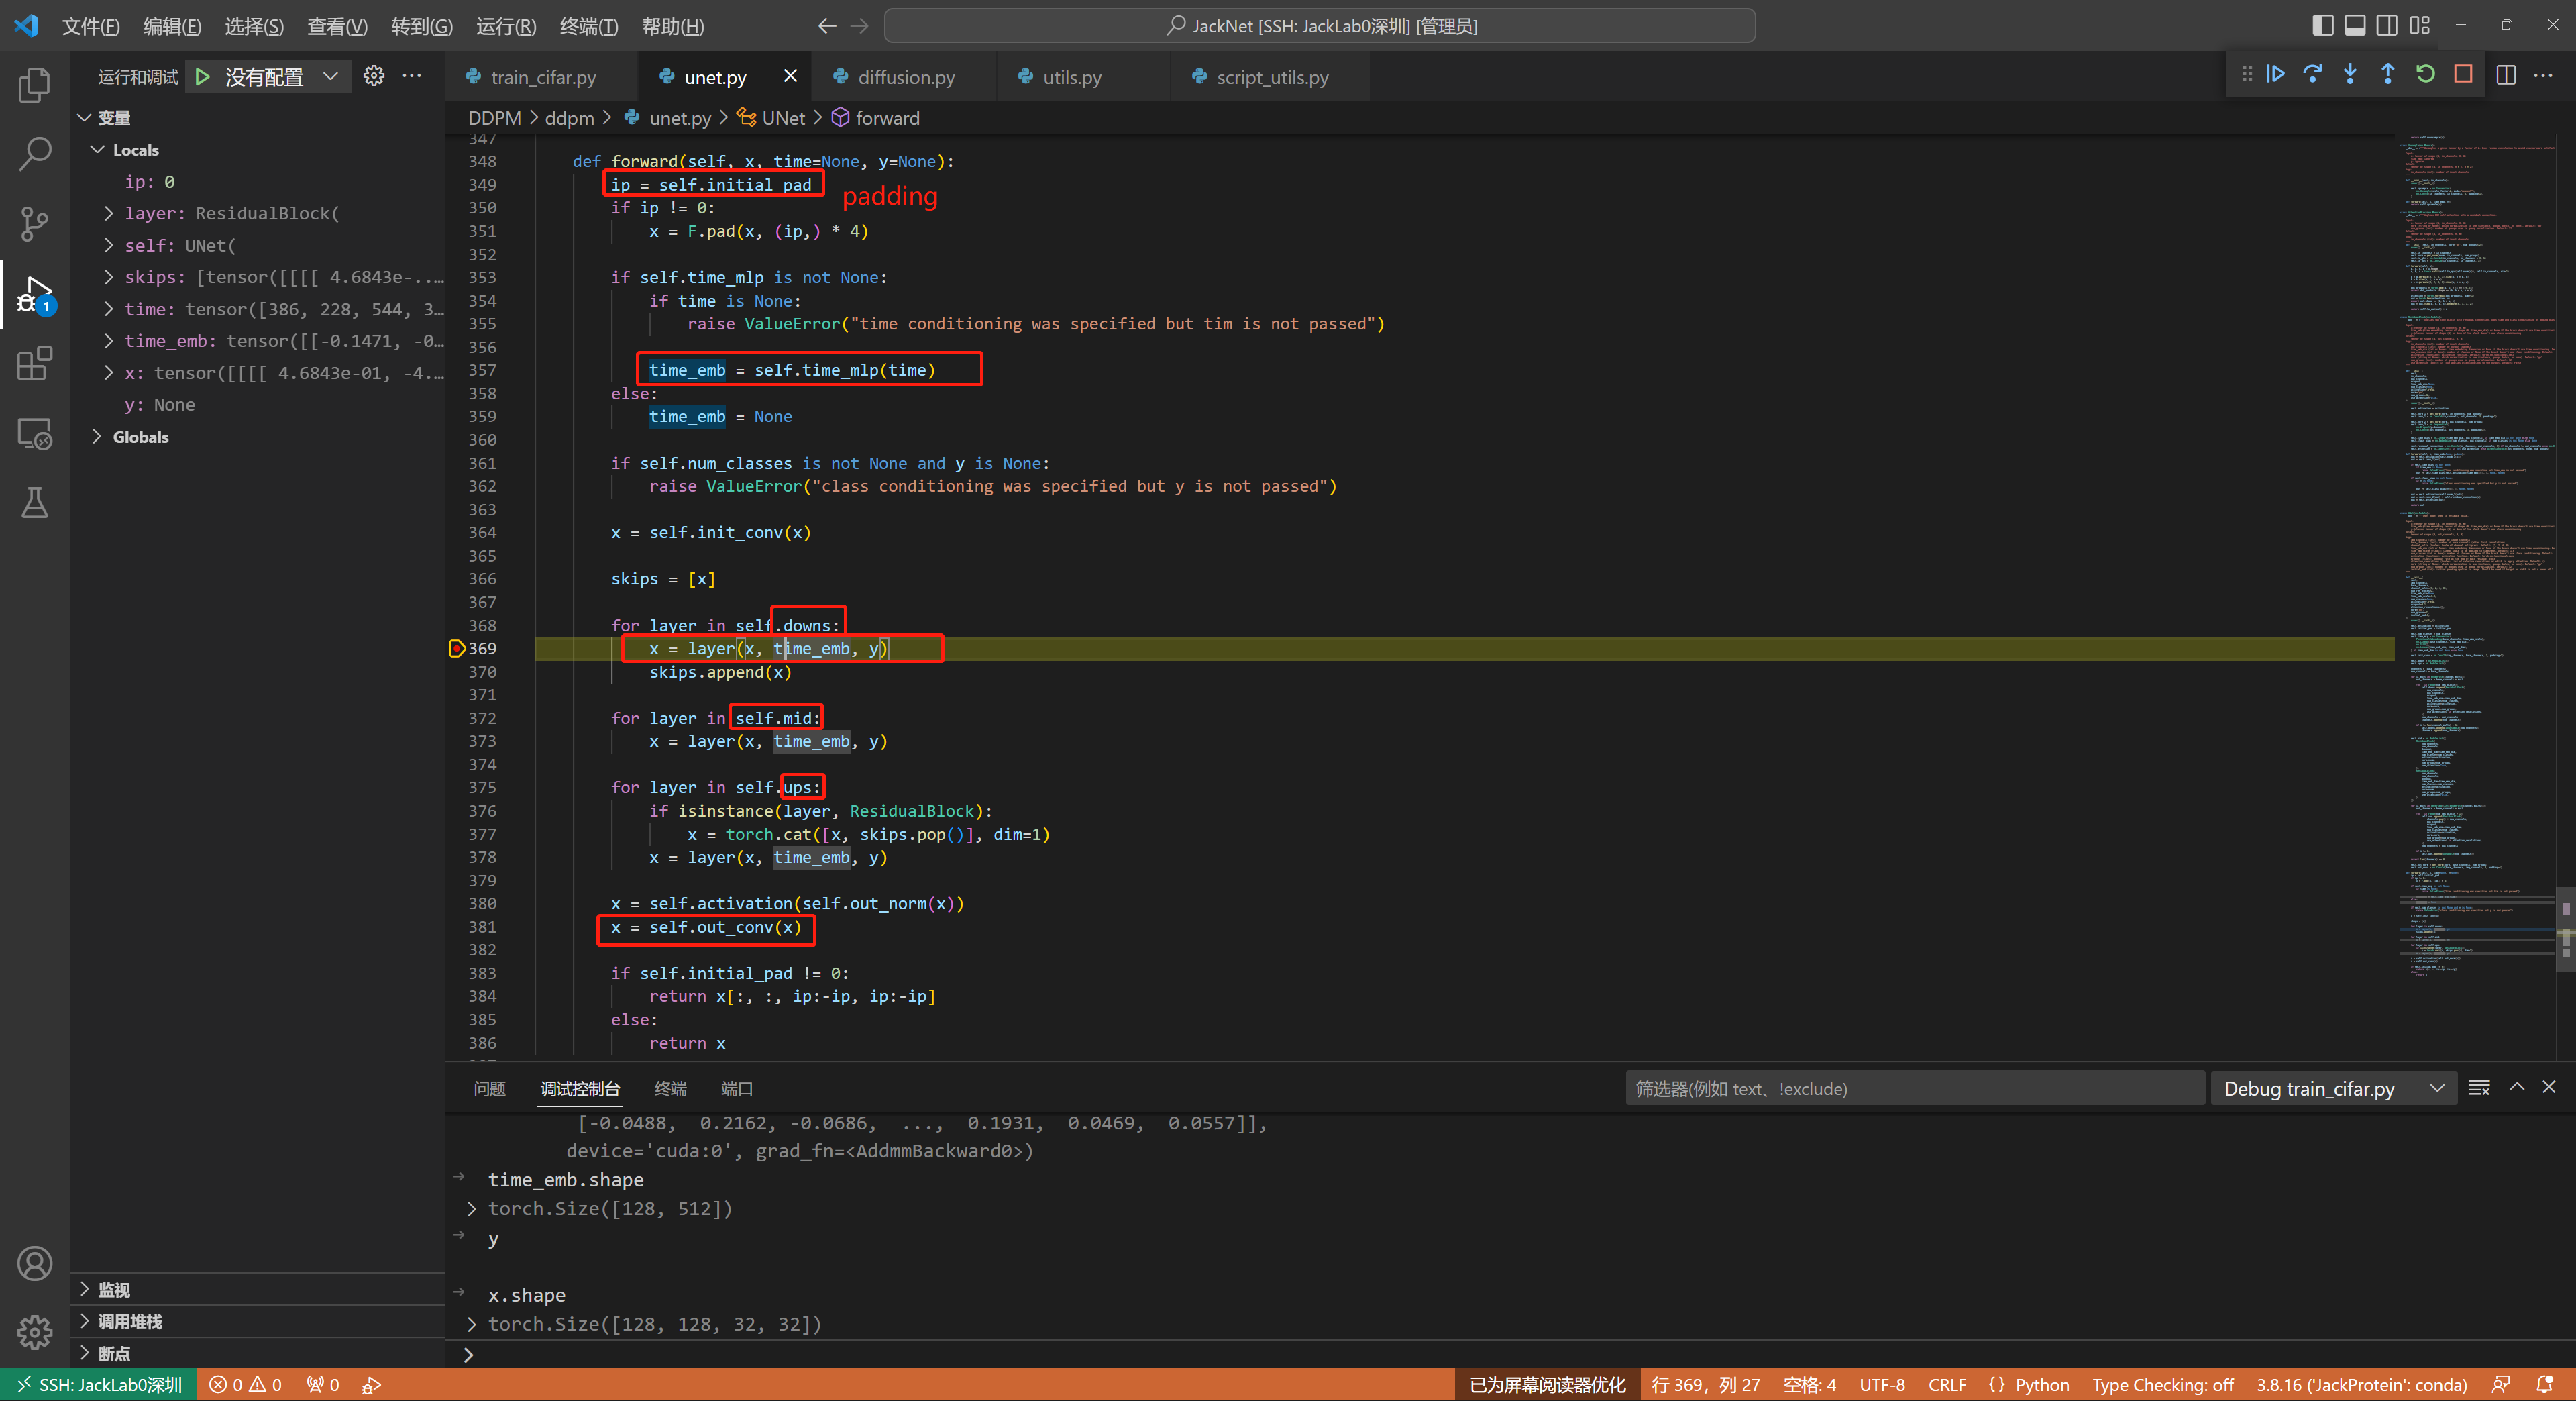Switch to the 问题 problems panel tab
This screenshot has width=2576, height=1401.
click(489, 1089)
